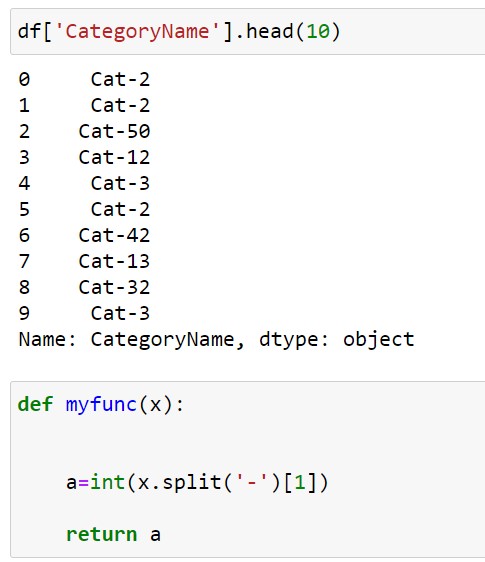Viewport: 485px width, 562px height.
Task: Click the 'dtype: object' output text
Action: 337,339
